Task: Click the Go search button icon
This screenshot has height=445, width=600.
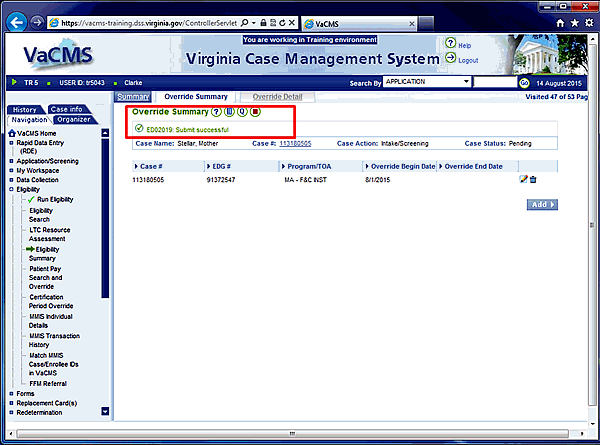Action: pyautogui.click(x=523, y=82)
